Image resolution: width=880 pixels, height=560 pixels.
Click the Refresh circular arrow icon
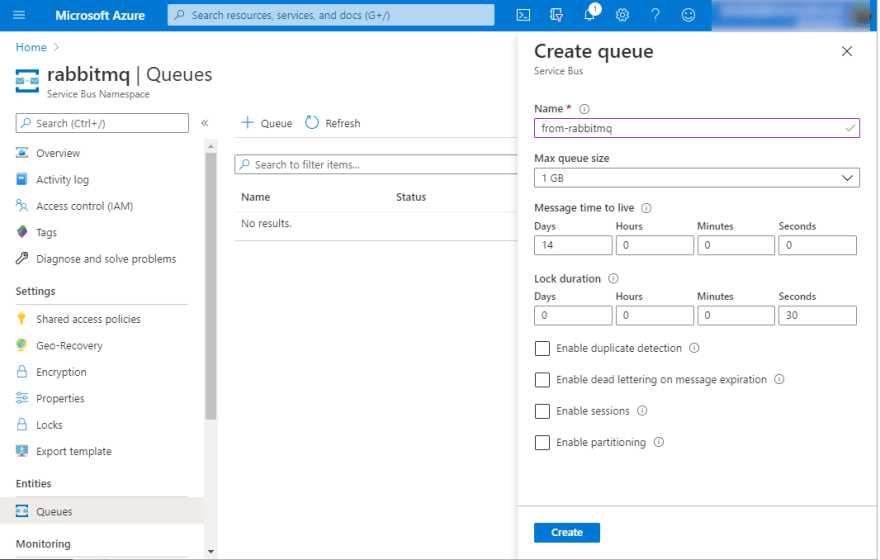click(312, 122)
